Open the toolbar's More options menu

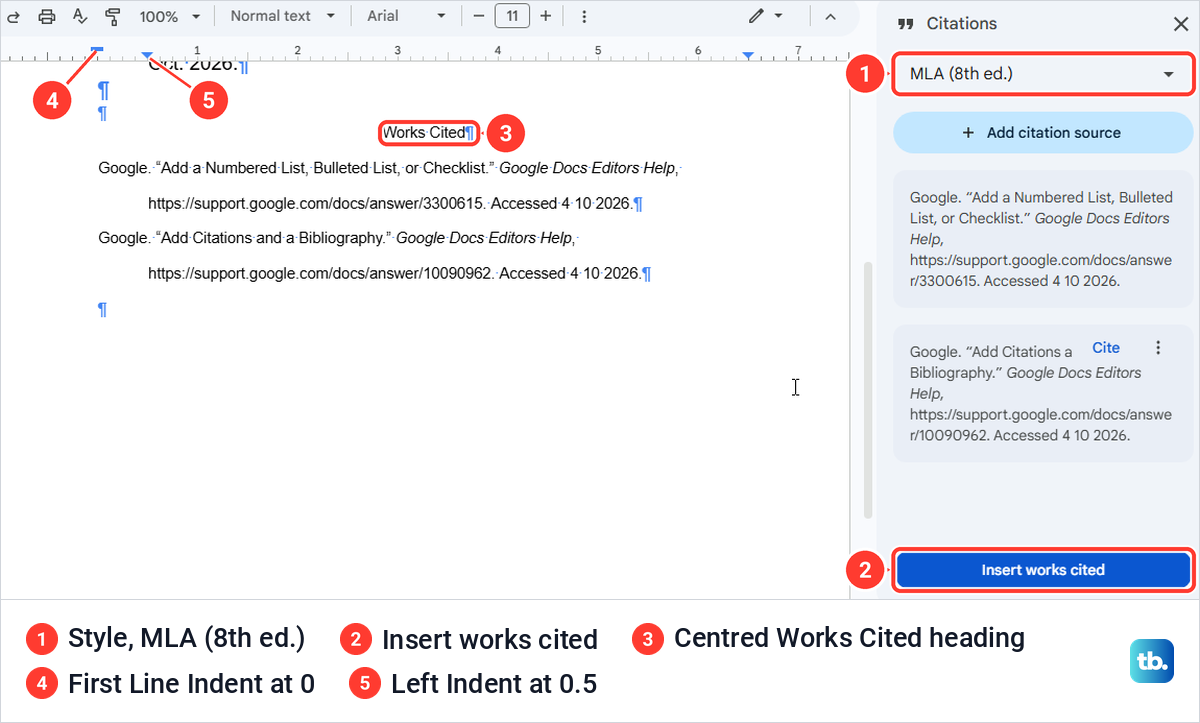[585, 16]
